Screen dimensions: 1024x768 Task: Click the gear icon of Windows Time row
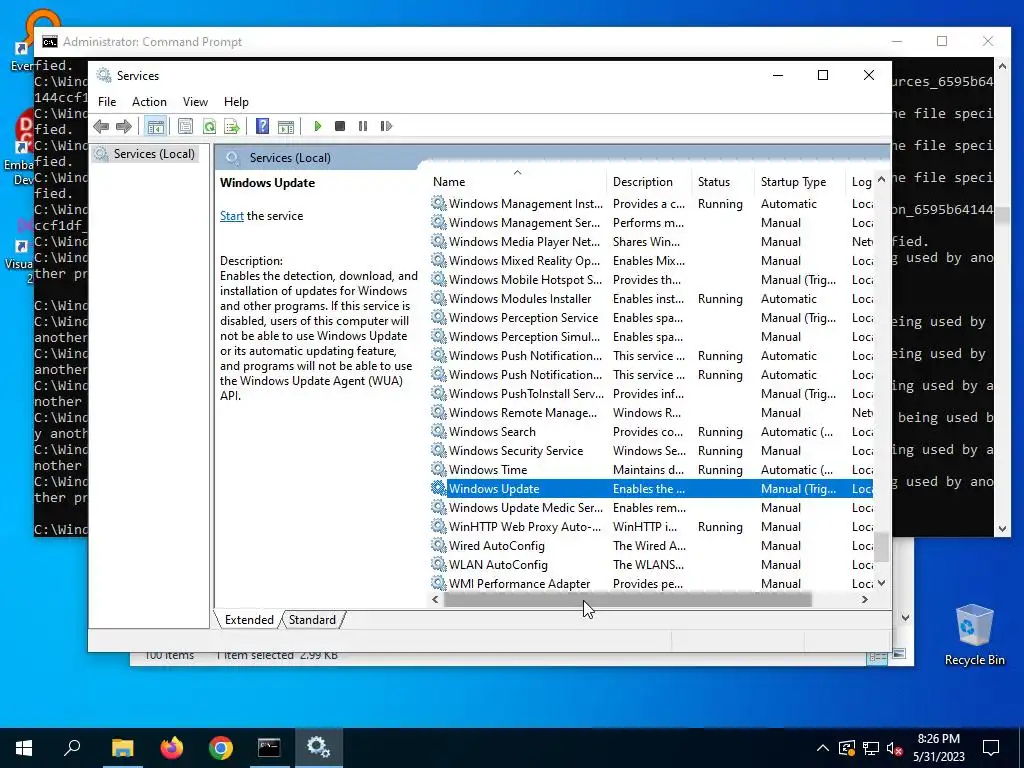(x=438, y=470)
